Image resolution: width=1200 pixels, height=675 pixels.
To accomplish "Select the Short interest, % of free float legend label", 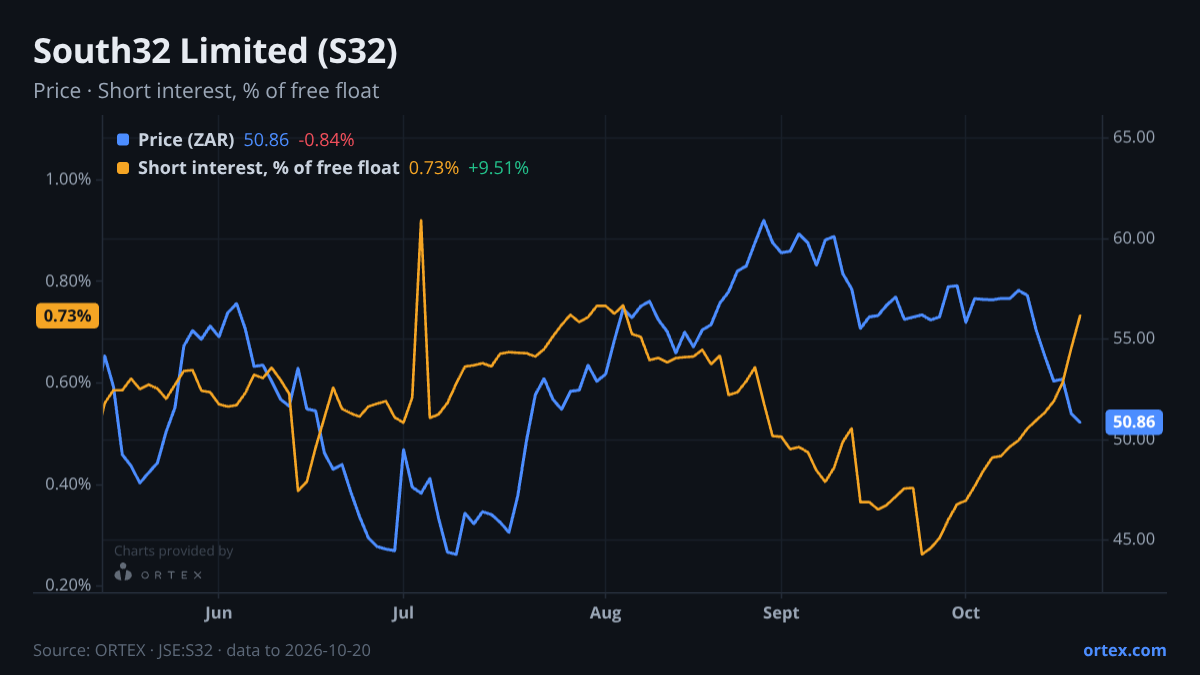I will pyautogui.click(x=269, y=168).
